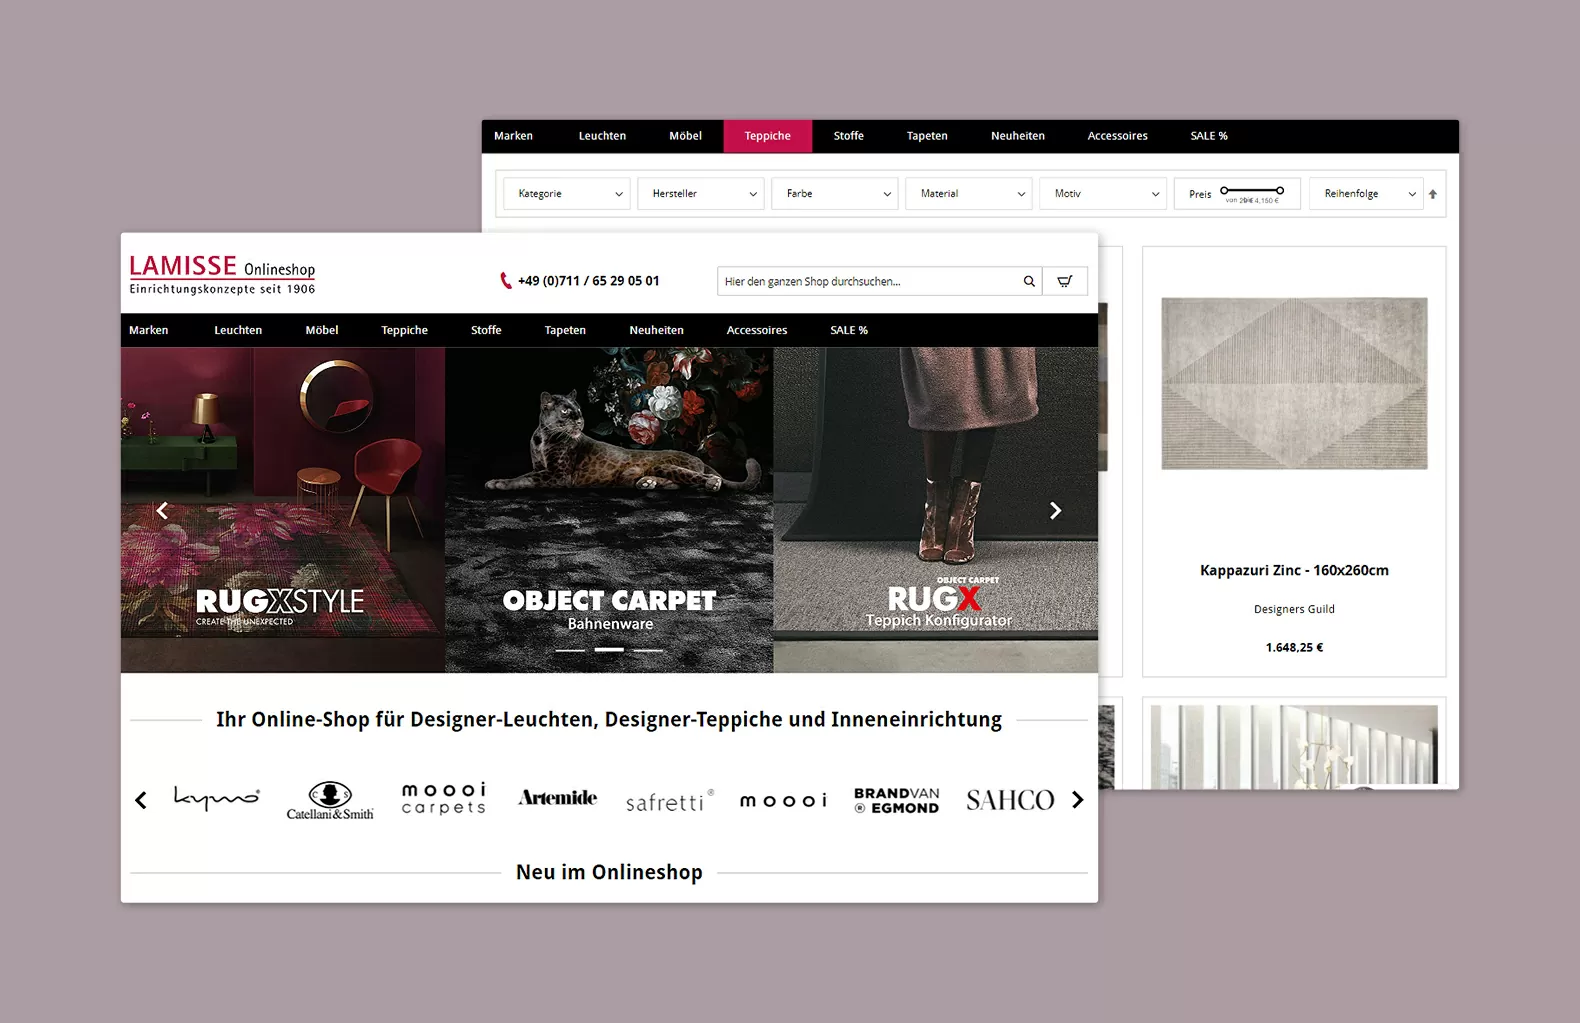
Task: Open Accessoires in the back window menu
Action: (x=1117, y=136)
